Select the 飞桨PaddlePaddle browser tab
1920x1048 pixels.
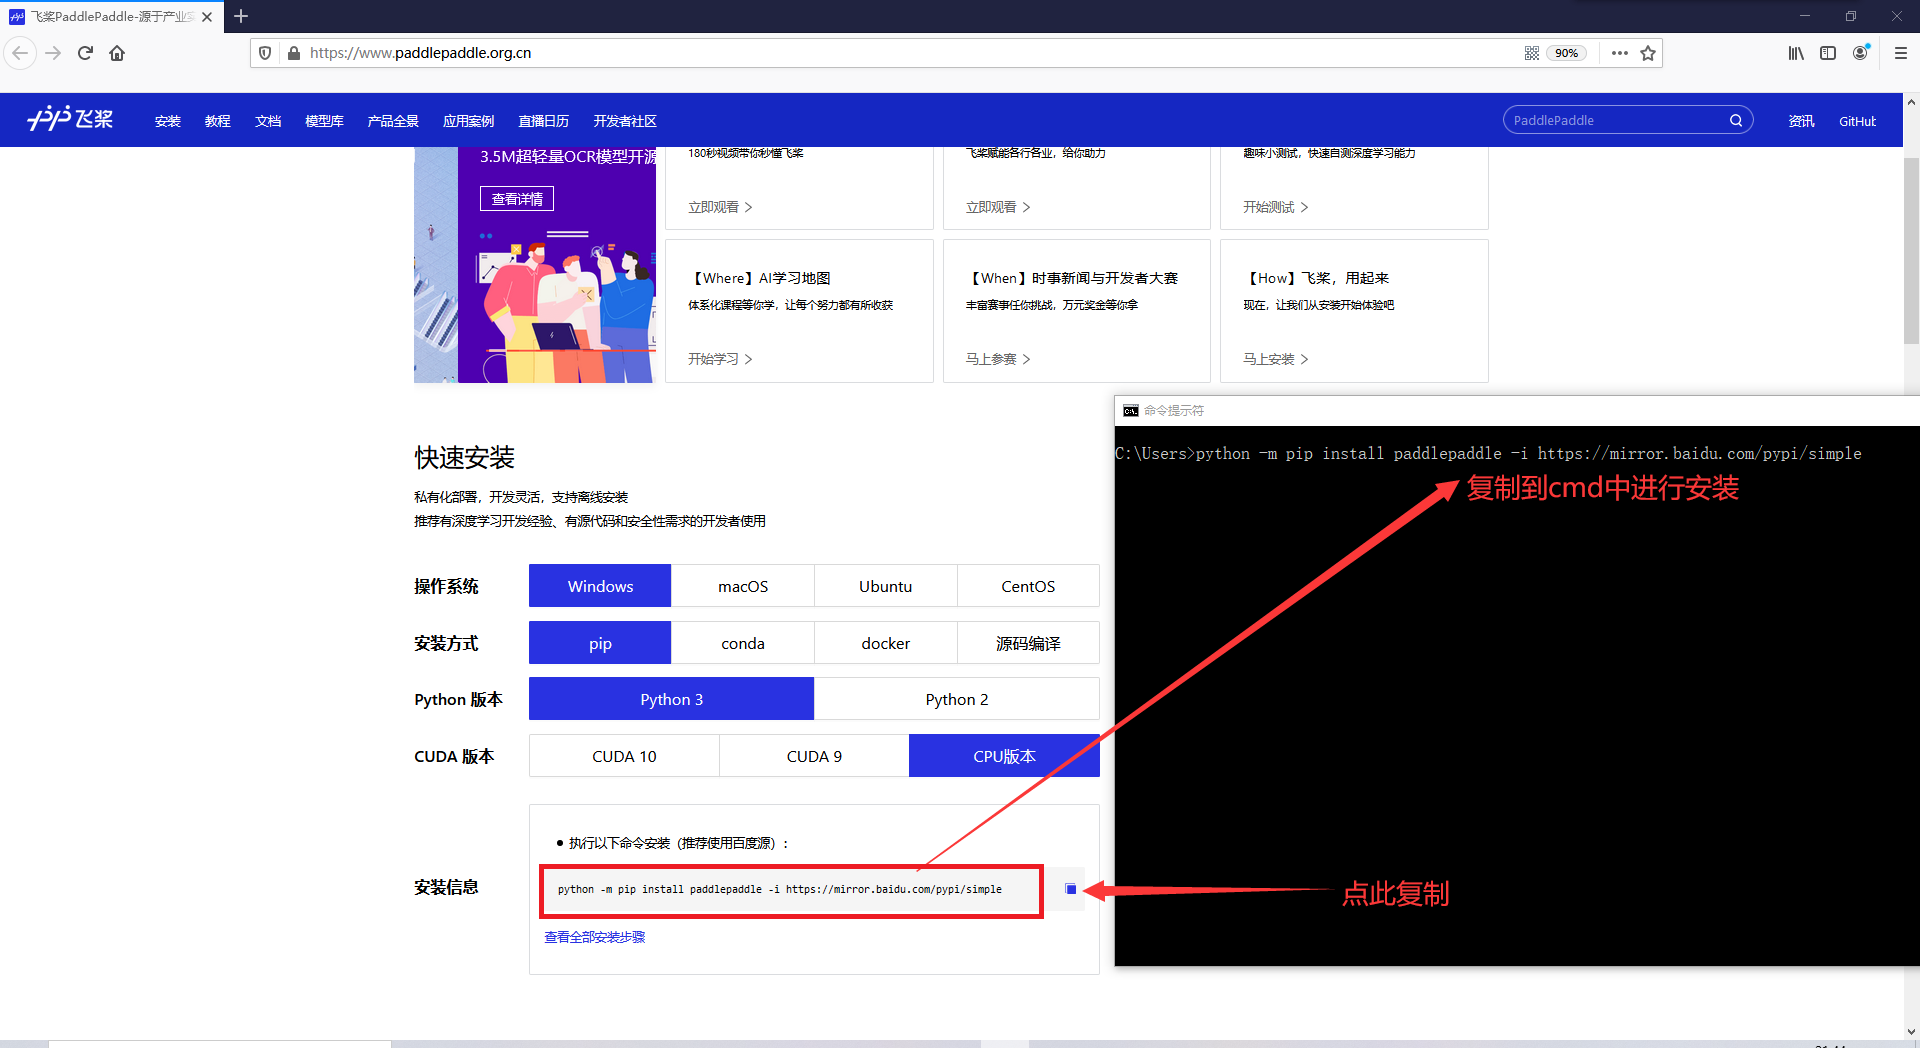pos(112,17)
